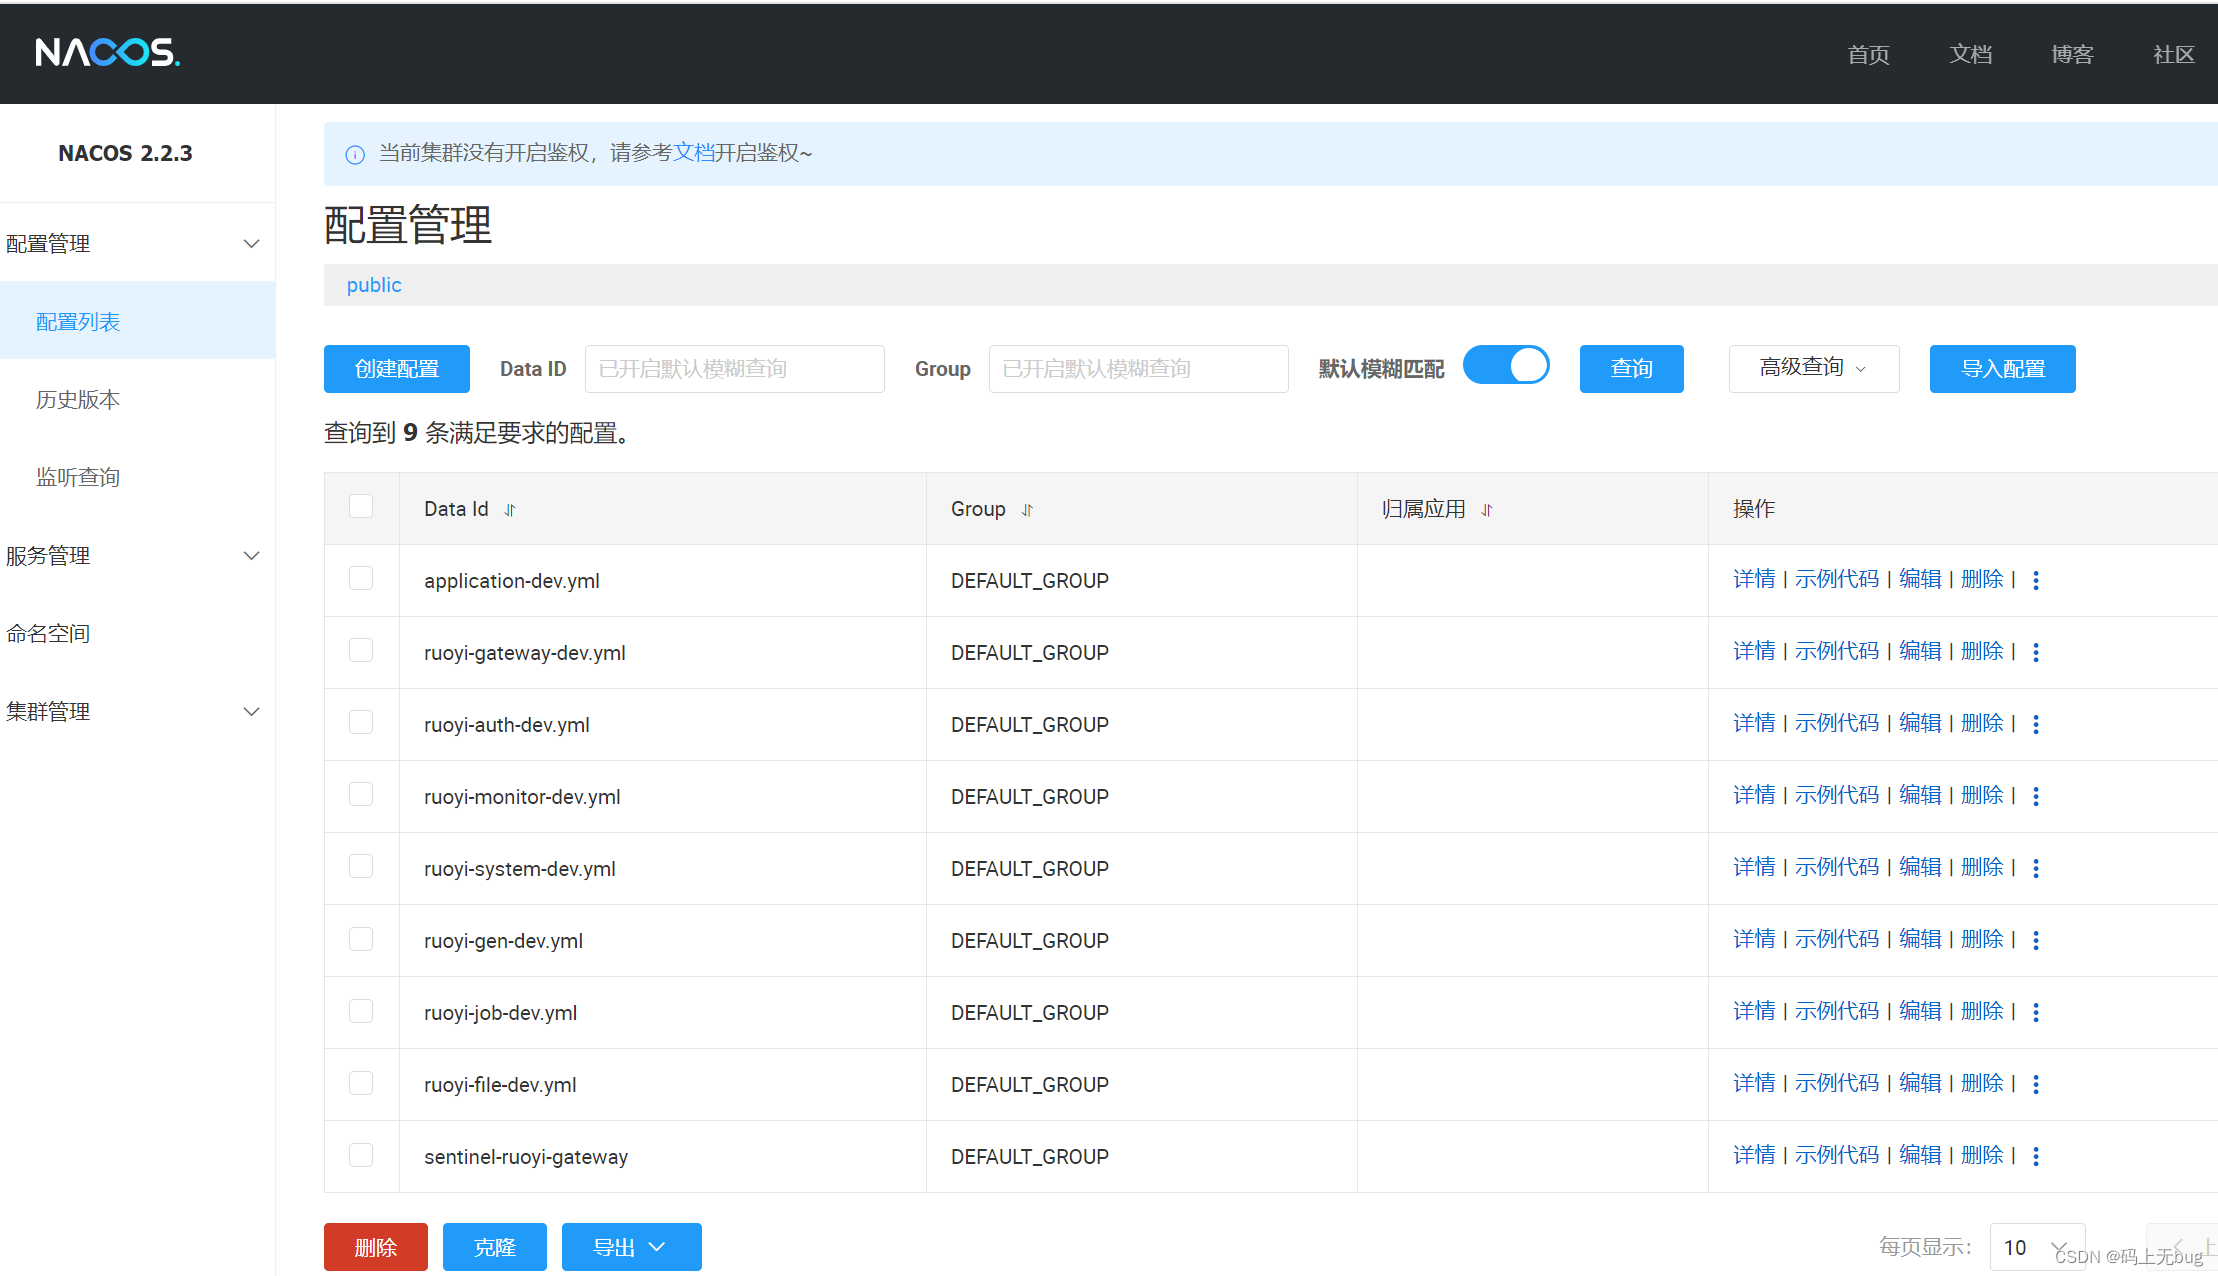
Task: Open more actions for ruoyi-monitor-dev.yml
Action: click(2036, 796)
